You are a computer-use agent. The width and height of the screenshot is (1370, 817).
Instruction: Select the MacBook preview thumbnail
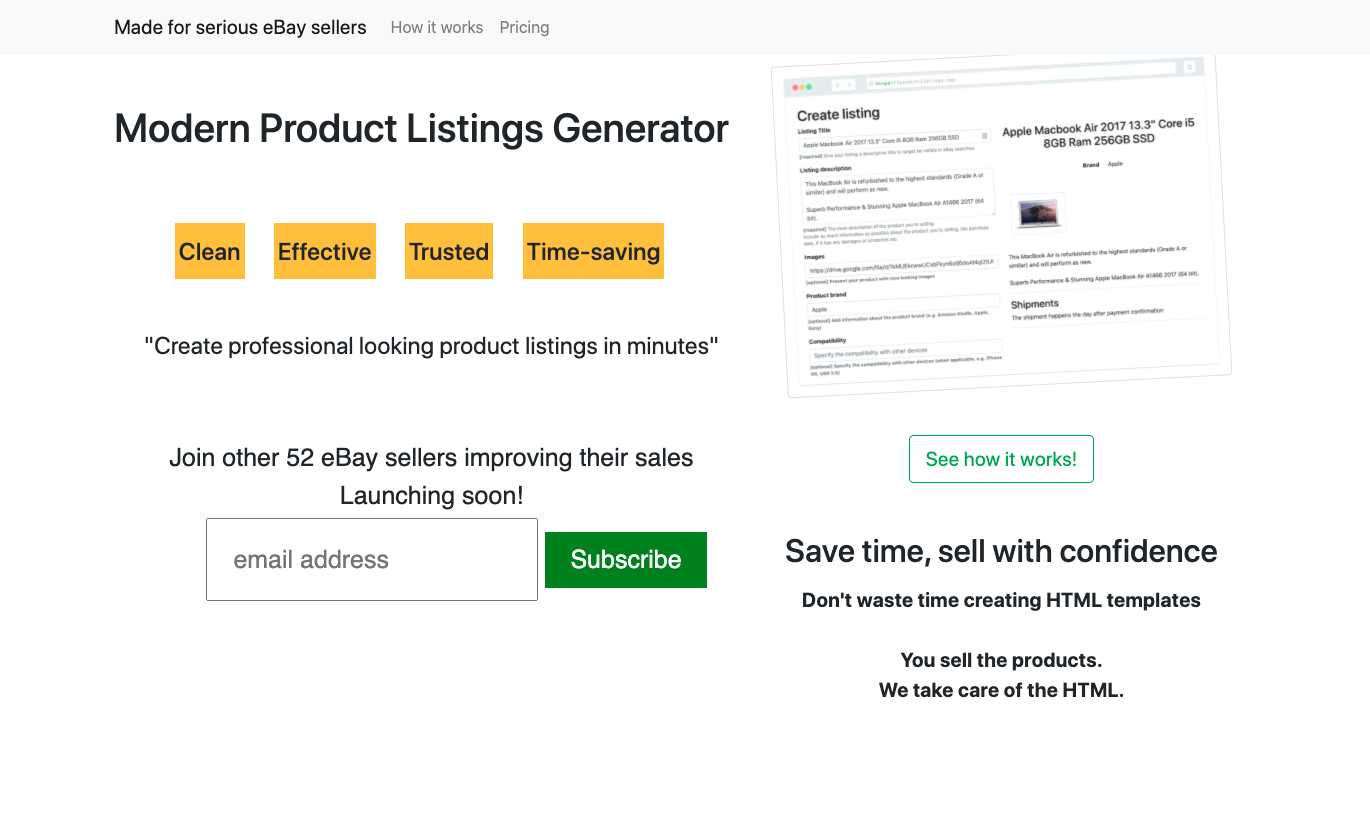point(1037,211)
